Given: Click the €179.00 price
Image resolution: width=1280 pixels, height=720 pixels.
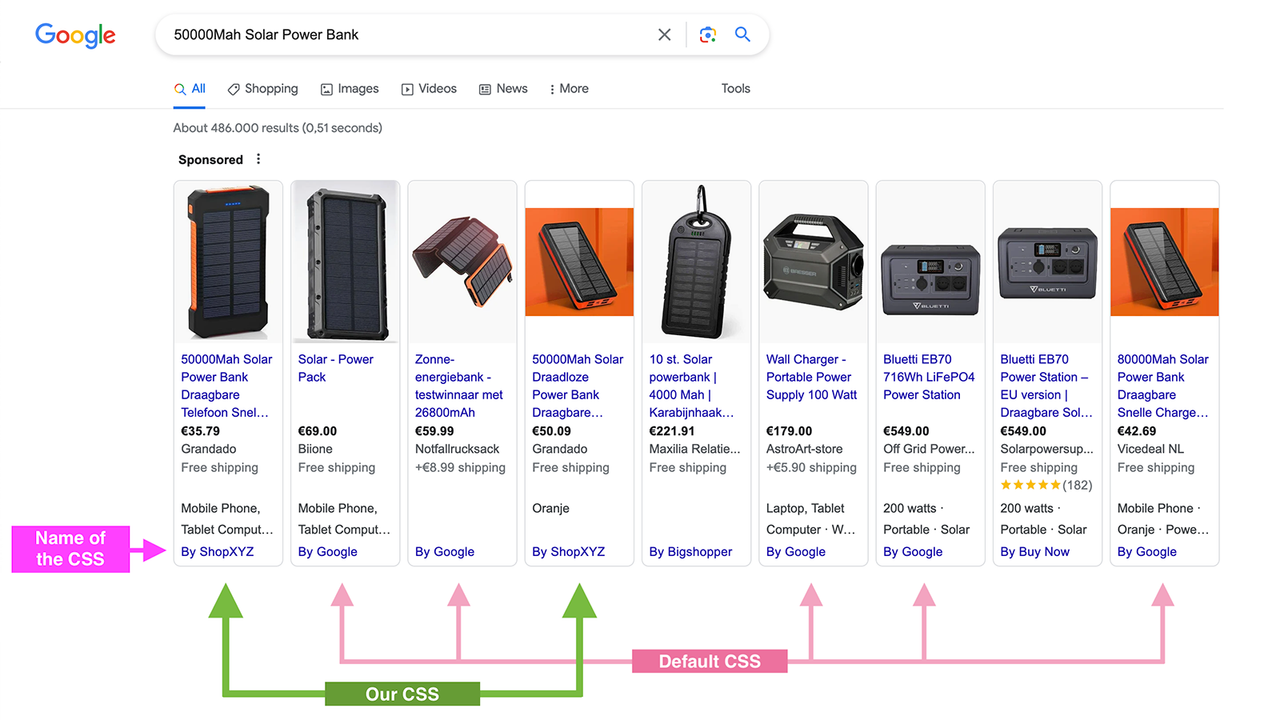Looking at the screenshot, I should point(789,431).
